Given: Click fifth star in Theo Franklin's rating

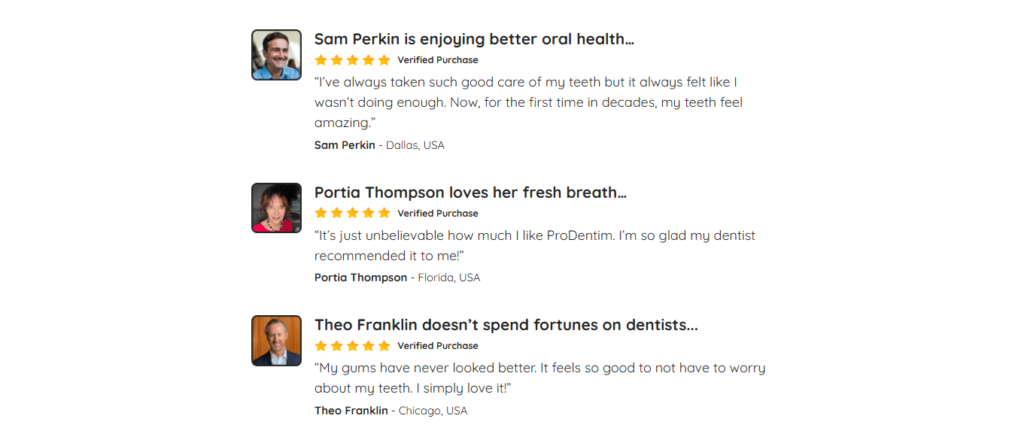Looking at the screenshot, I should point(385,346).
